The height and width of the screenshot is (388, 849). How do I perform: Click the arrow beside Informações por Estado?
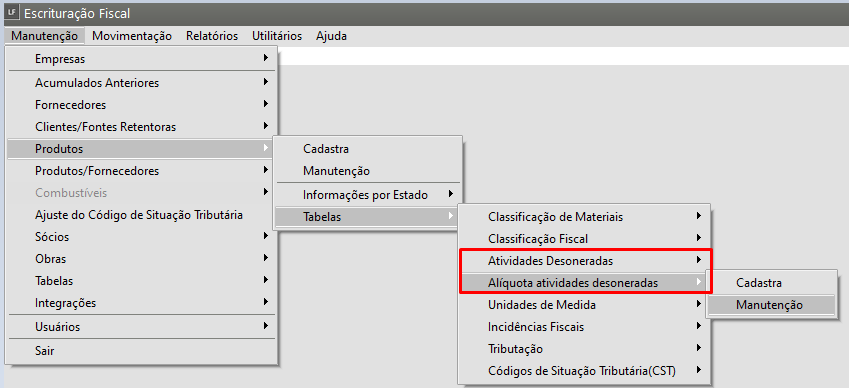(x=450, y=194)
